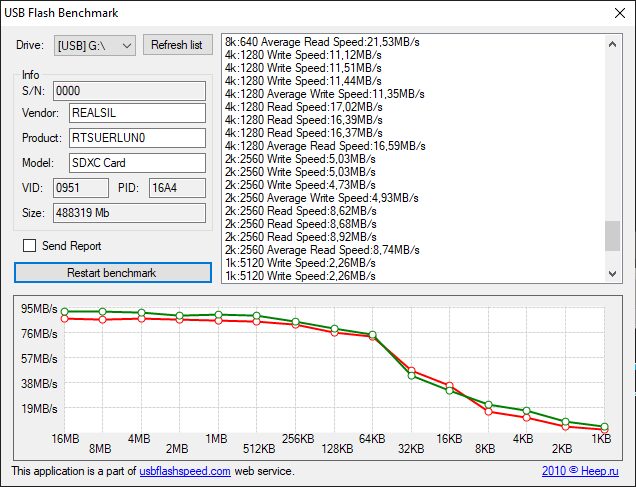Click the Product field with RTSUERLUN0
The image size is (636, 487).
(x=136, y=138)
